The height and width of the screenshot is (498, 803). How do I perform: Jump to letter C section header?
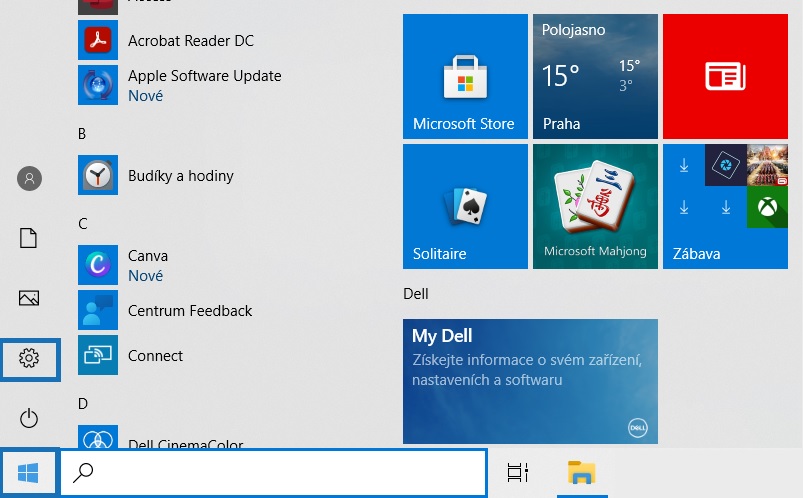pyautogui.click(x=82, y=224)
